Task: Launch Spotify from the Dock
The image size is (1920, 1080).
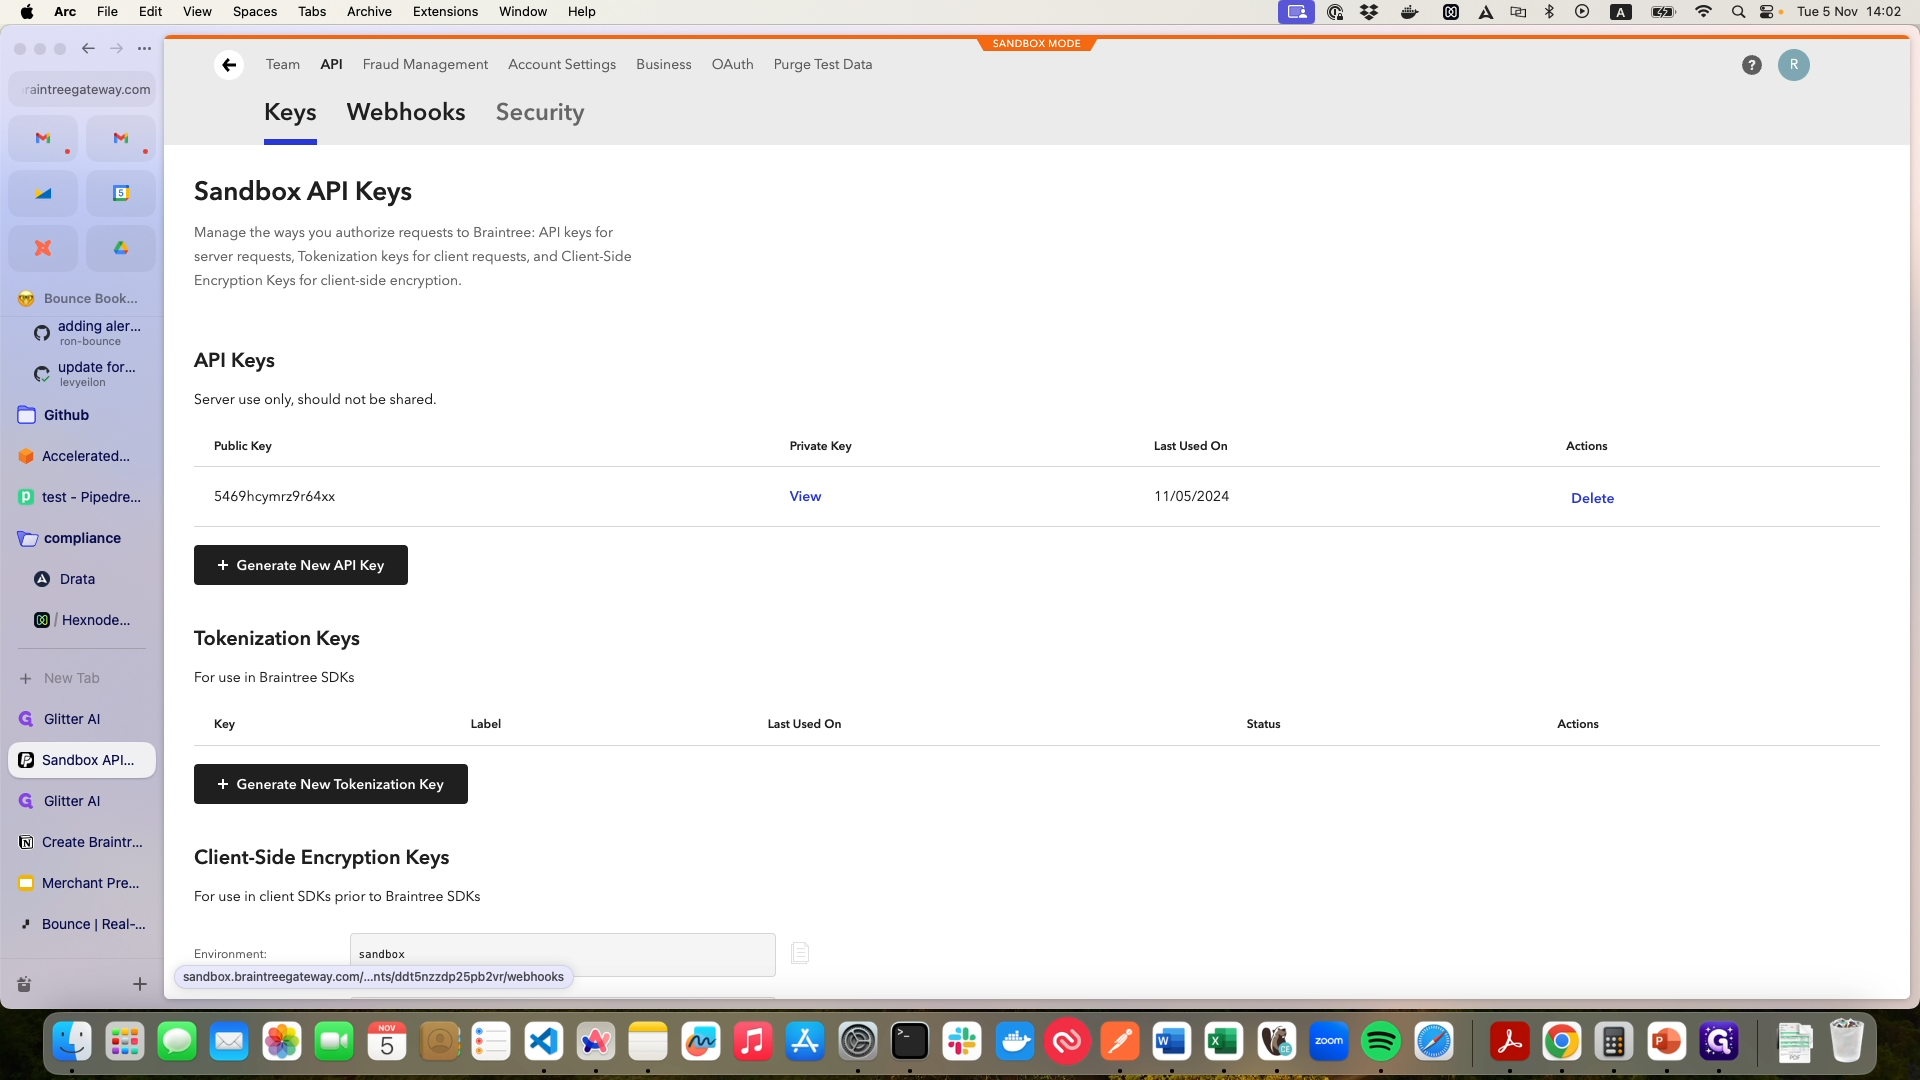Action: [x=1381, y=1042]
